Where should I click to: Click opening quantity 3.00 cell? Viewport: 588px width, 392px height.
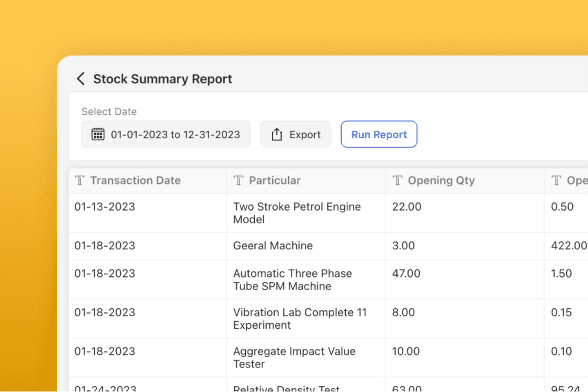click(465, 246)
